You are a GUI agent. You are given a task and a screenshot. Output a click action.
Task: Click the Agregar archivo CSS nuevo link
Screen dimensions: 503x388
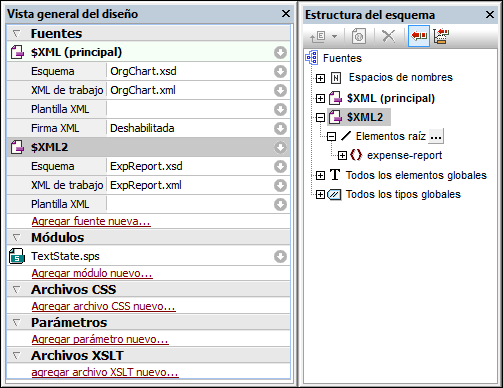[103, 306]
